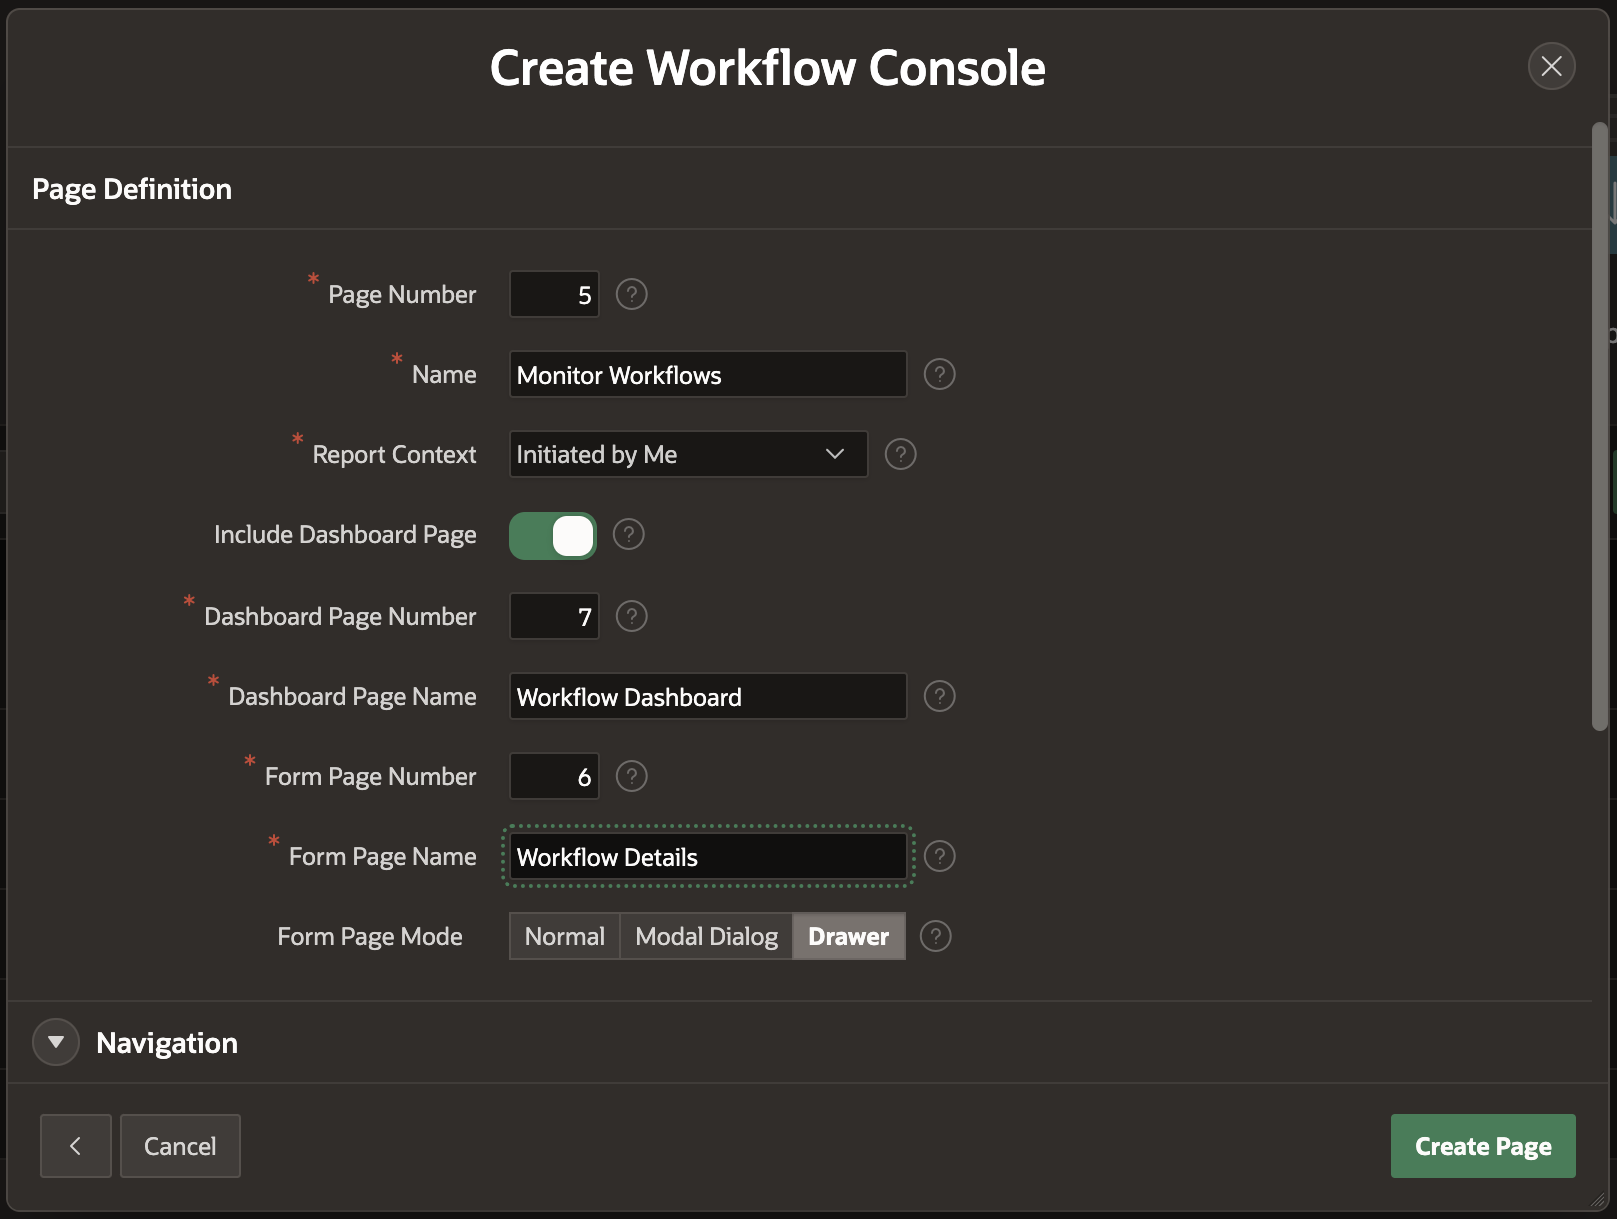Switch to Modal Dialog page mode

point(706,936)
